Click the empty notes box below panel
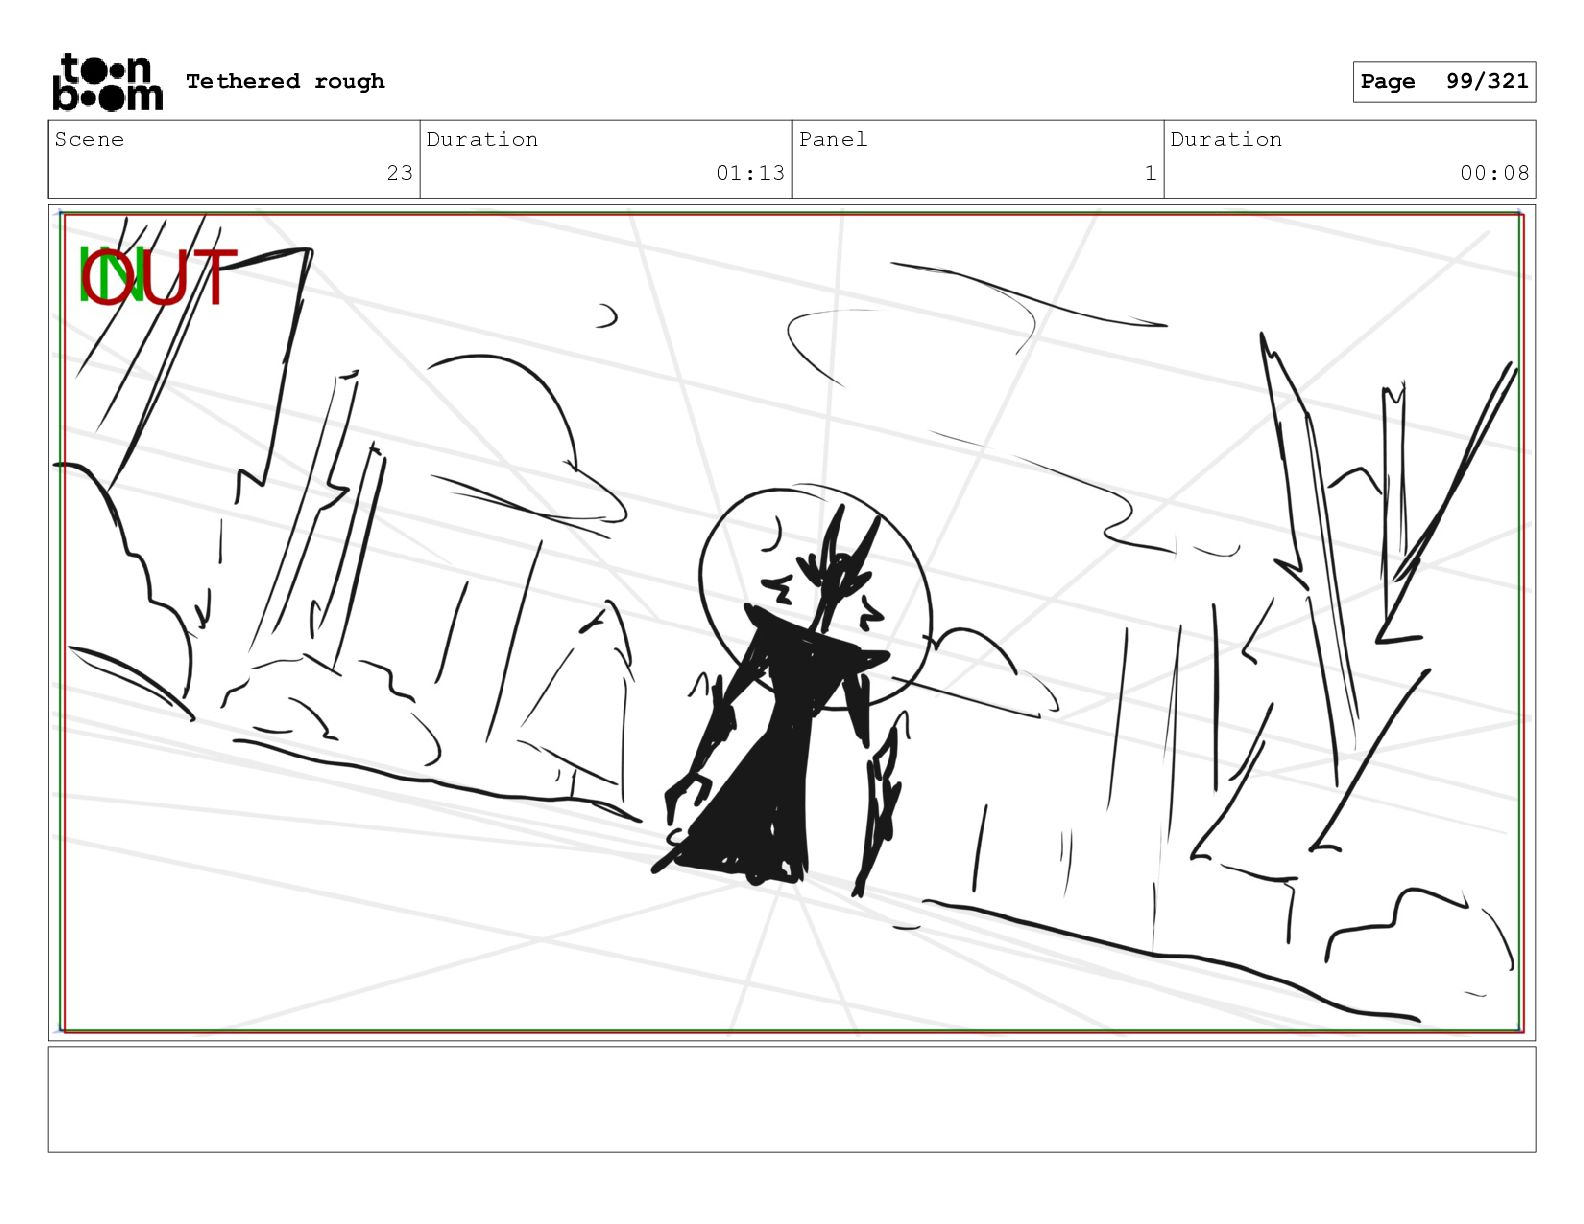1584x1224 pixels. point(792,1099)
